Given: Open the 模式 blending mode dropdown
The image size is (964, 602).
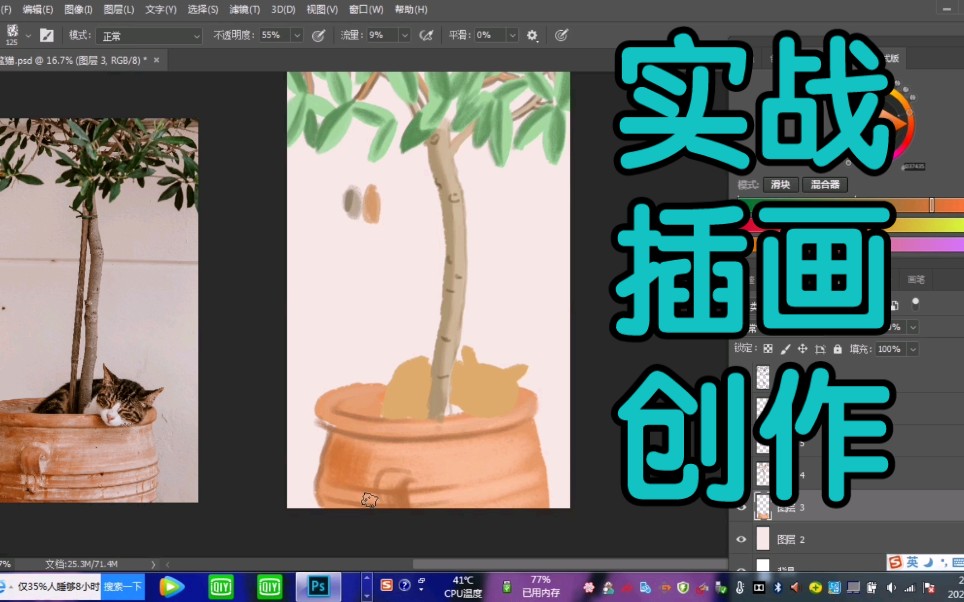Looking at the screenshot, I should (x=150, y=34).
